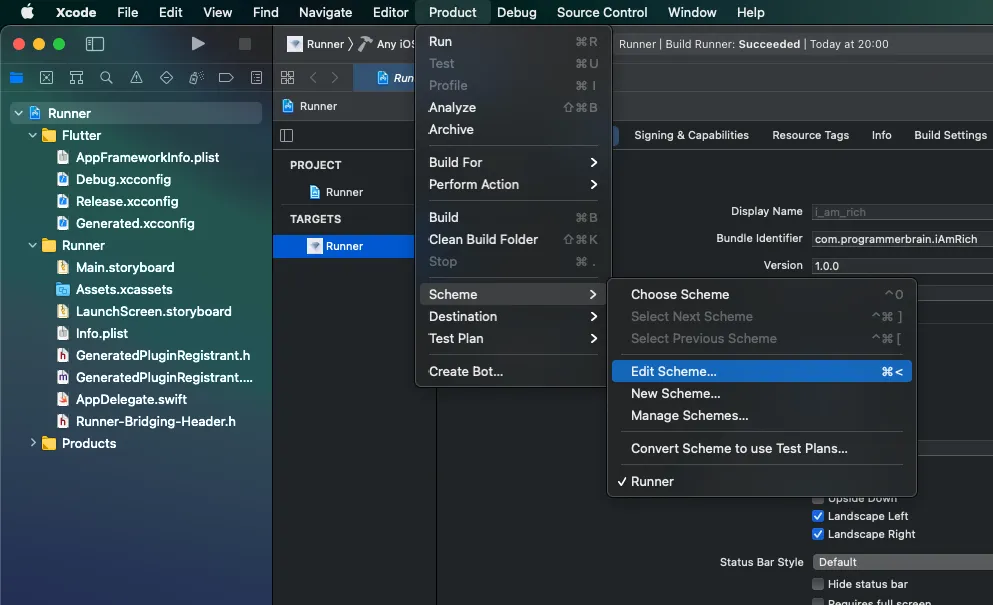
Task: Uncheck the Landscape Left checkbox
Action: point(818,516)
